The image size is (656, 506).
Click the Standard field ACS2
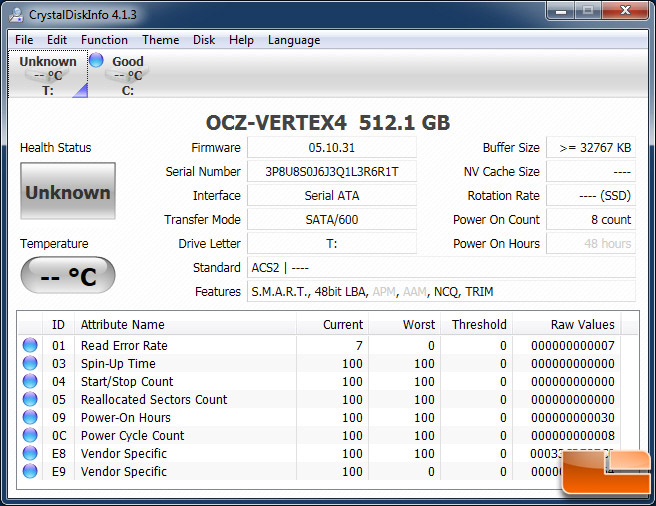441,267
